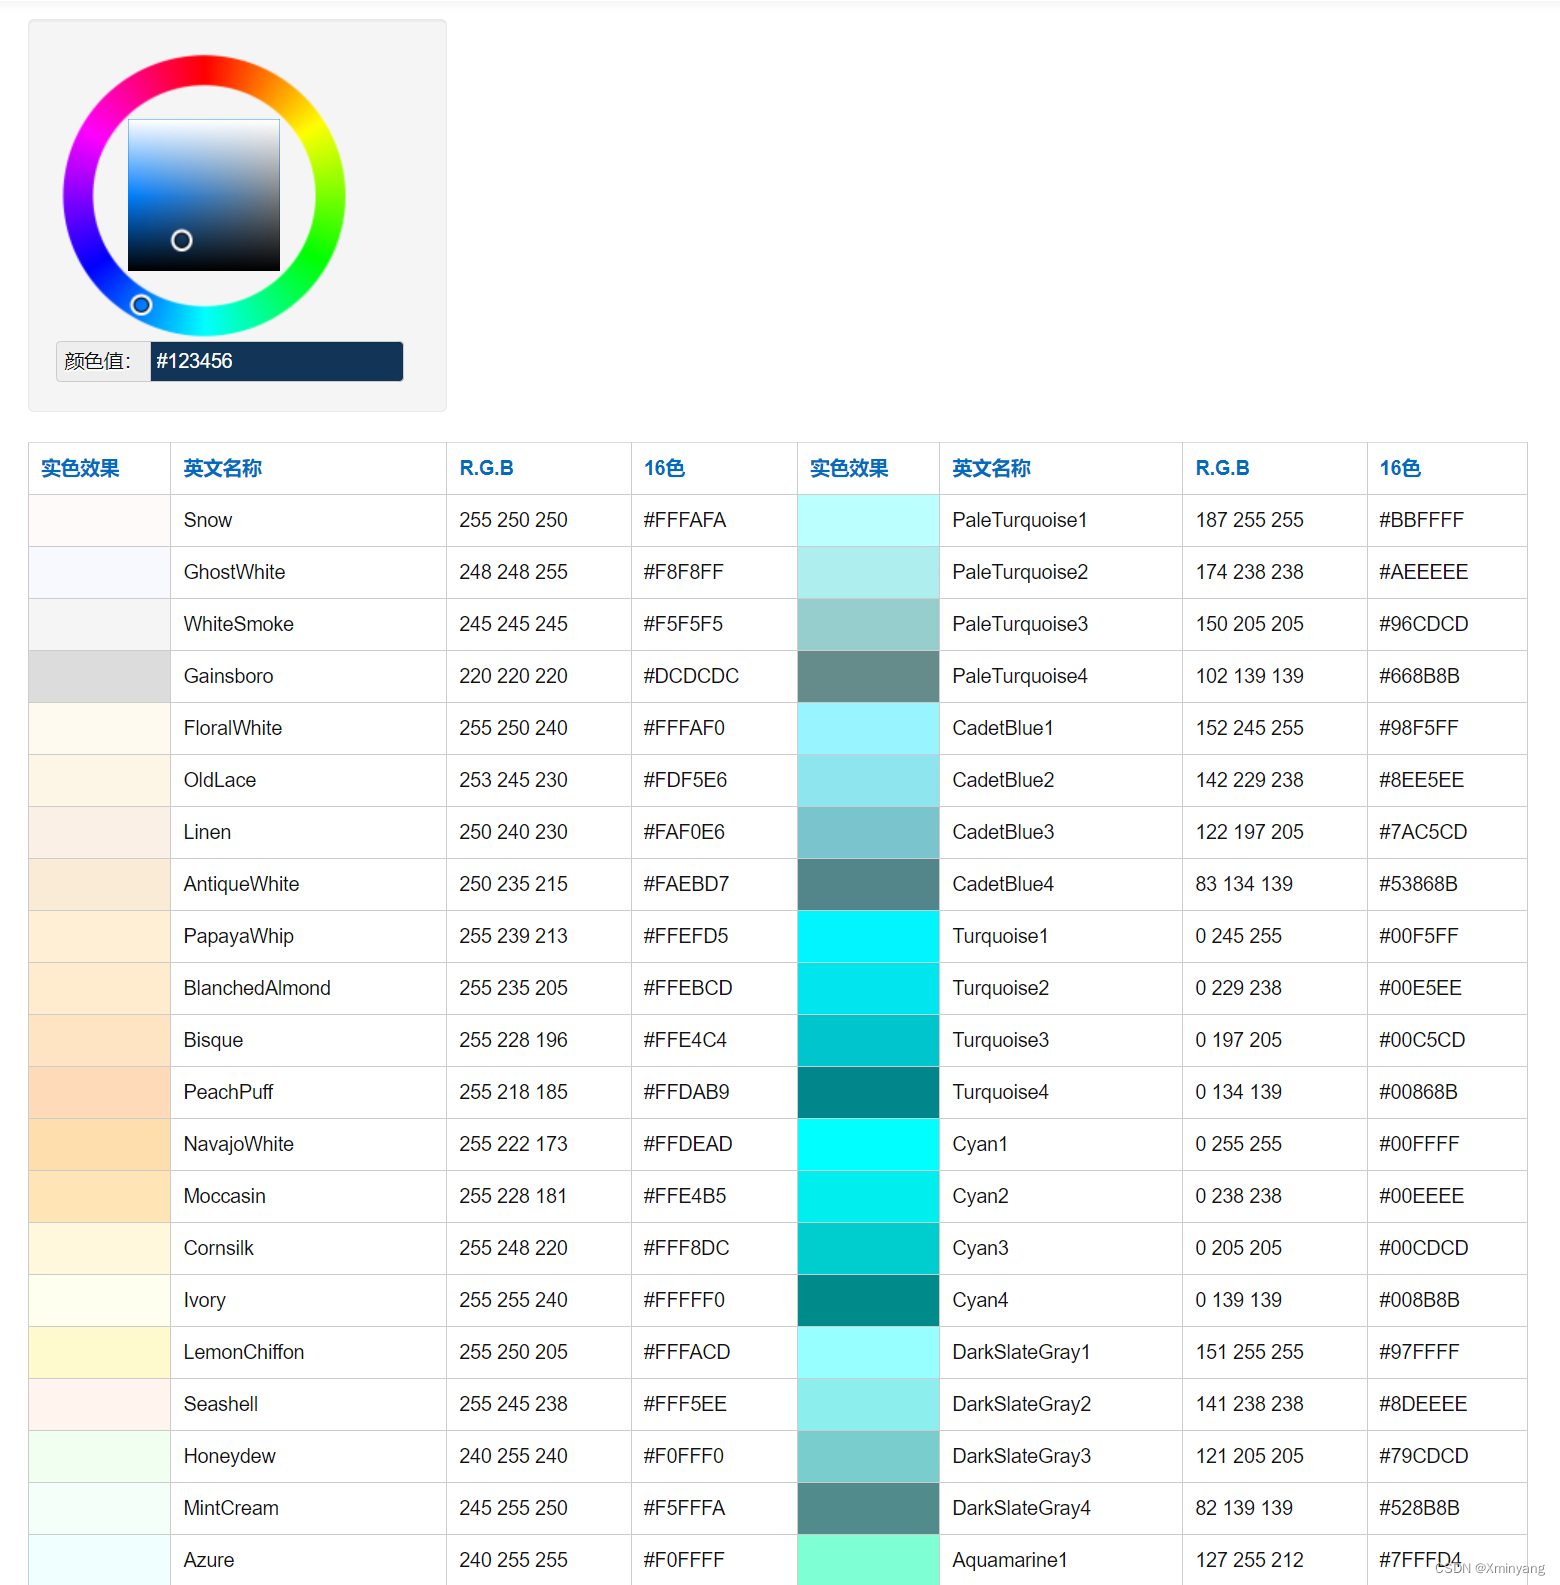Image resolution: width=1560 pixels, height=1585 pixels.
Task: Click the 127 255 212 RGB value
Action: [x=1249, y=1560]
